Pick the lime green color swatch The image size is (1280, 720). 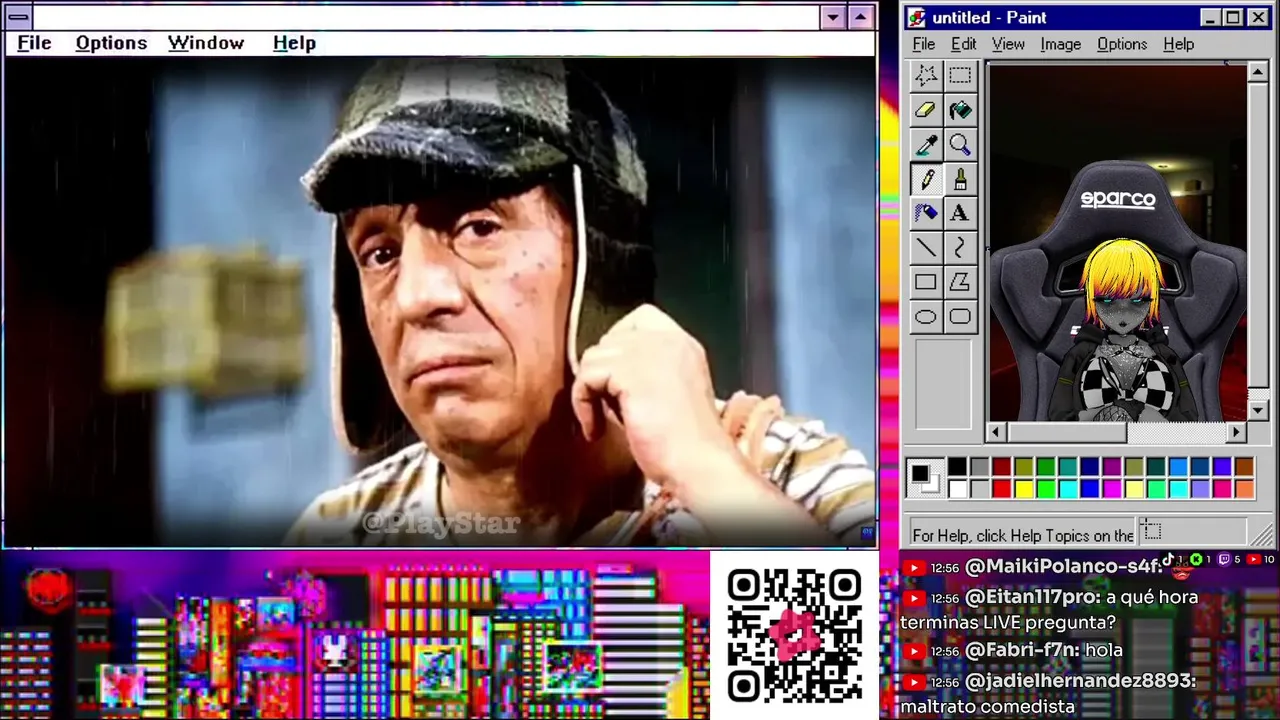(x=1045, y=488)
